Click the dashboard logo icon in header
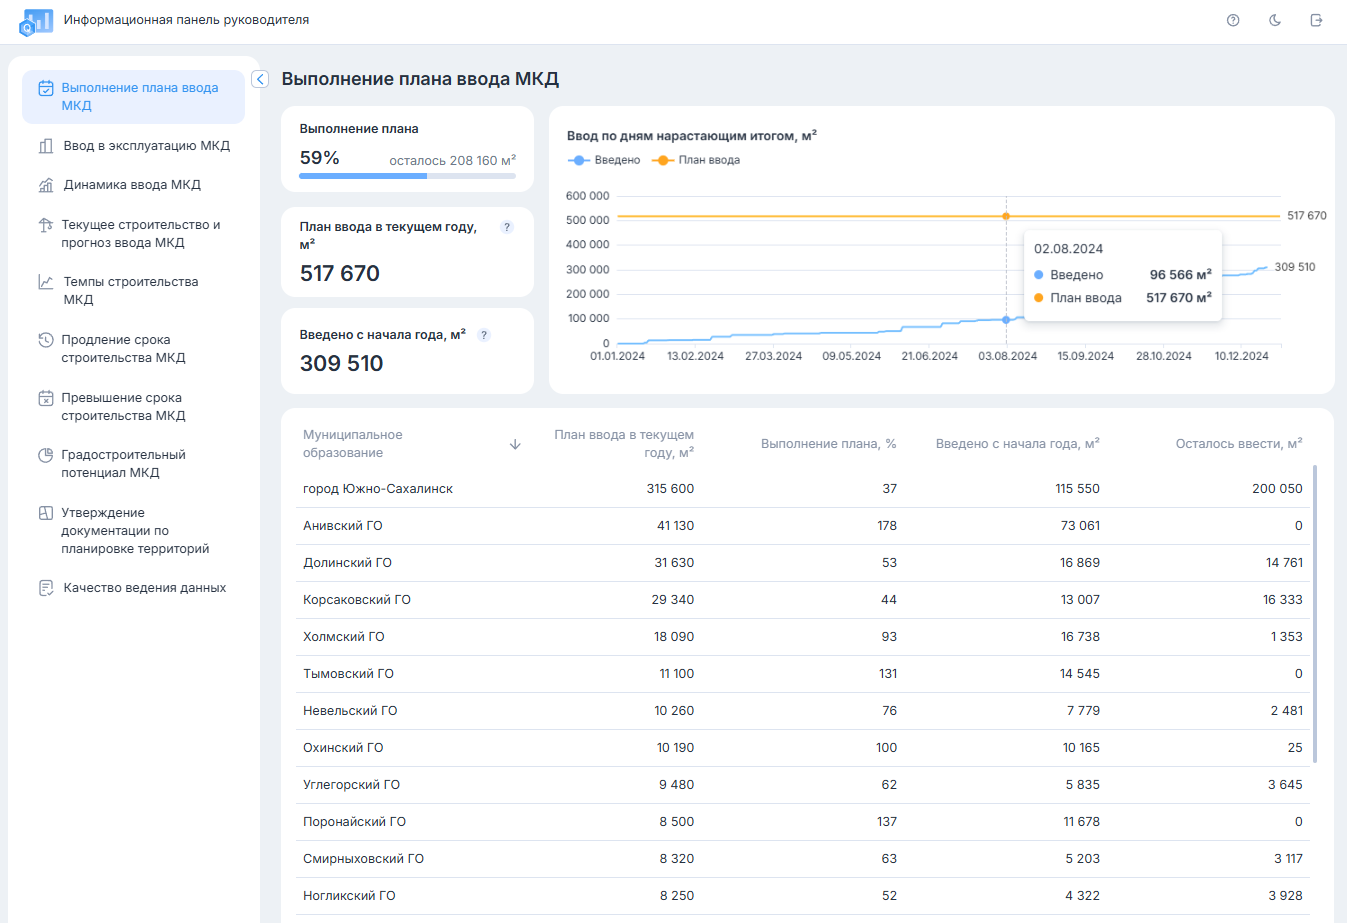Viewport: 1347px width, 923px height. pyautogui.click(x=36, y=21)
